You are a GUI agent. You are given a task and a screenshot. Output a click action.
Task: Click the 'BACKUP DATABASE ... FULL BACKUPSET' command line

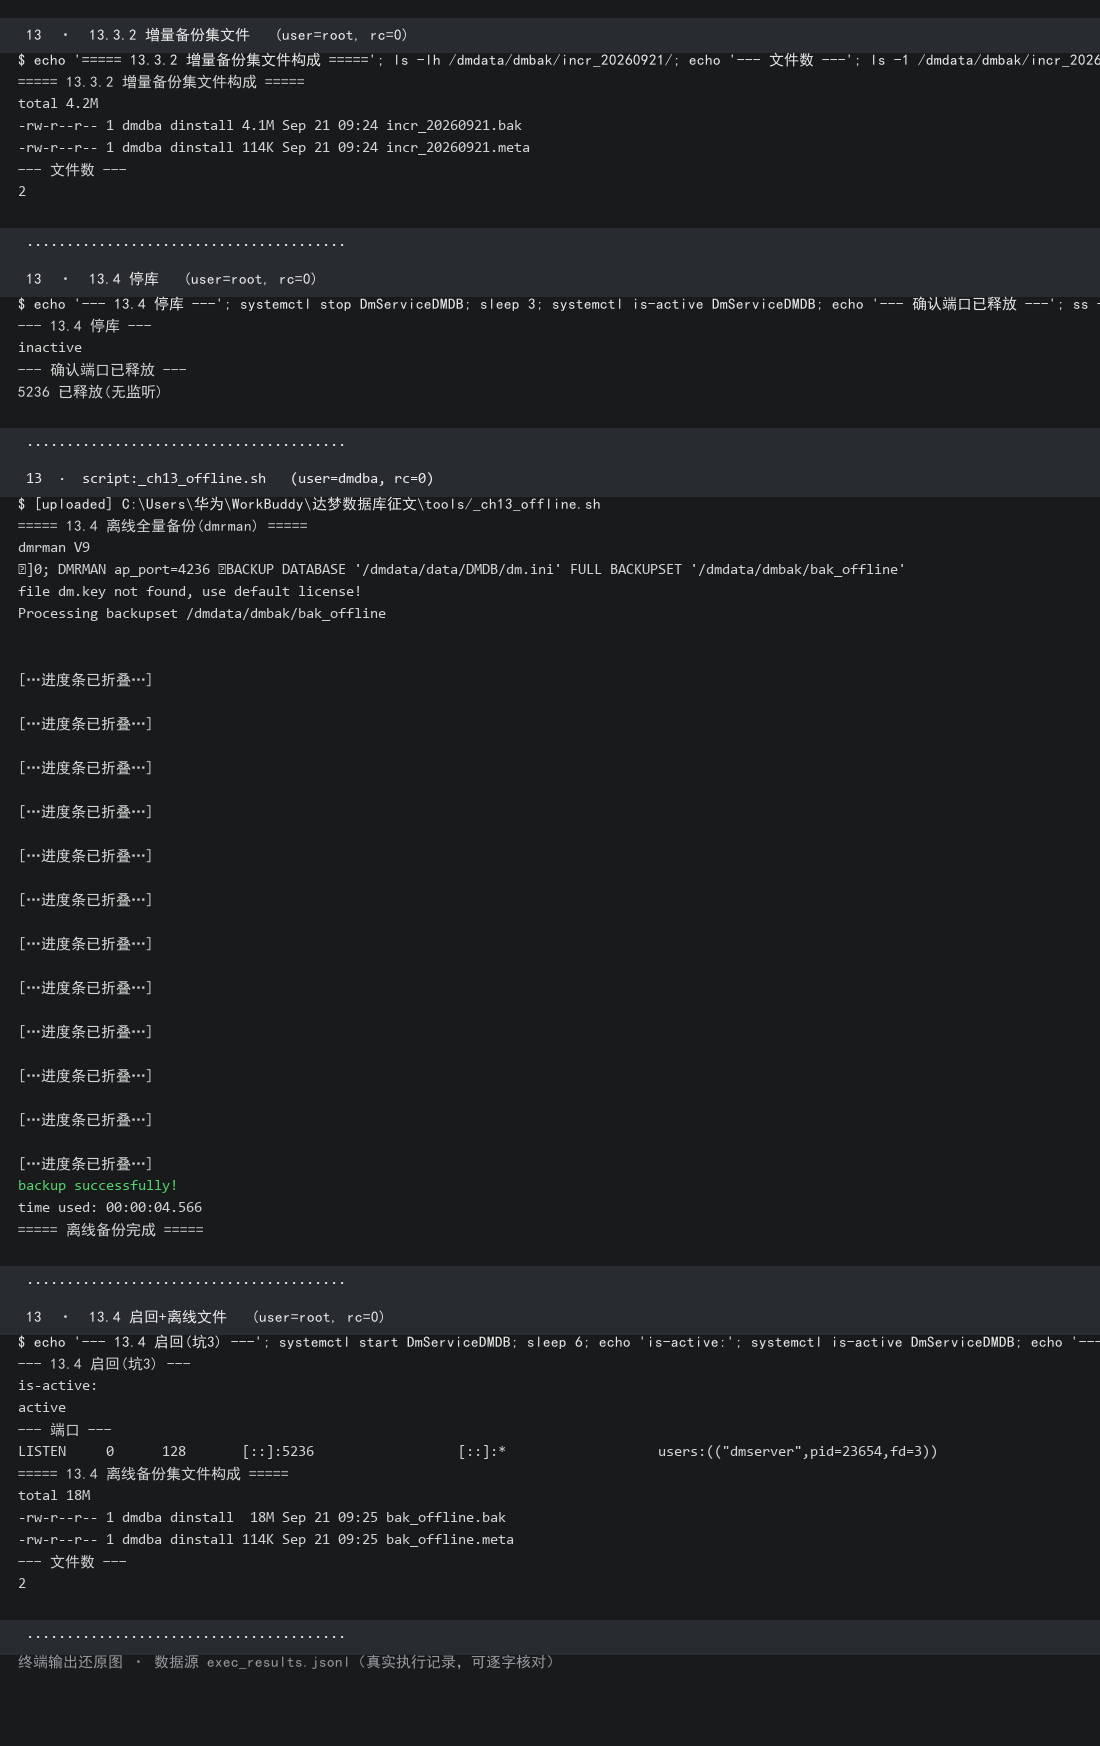click(462, 570)
